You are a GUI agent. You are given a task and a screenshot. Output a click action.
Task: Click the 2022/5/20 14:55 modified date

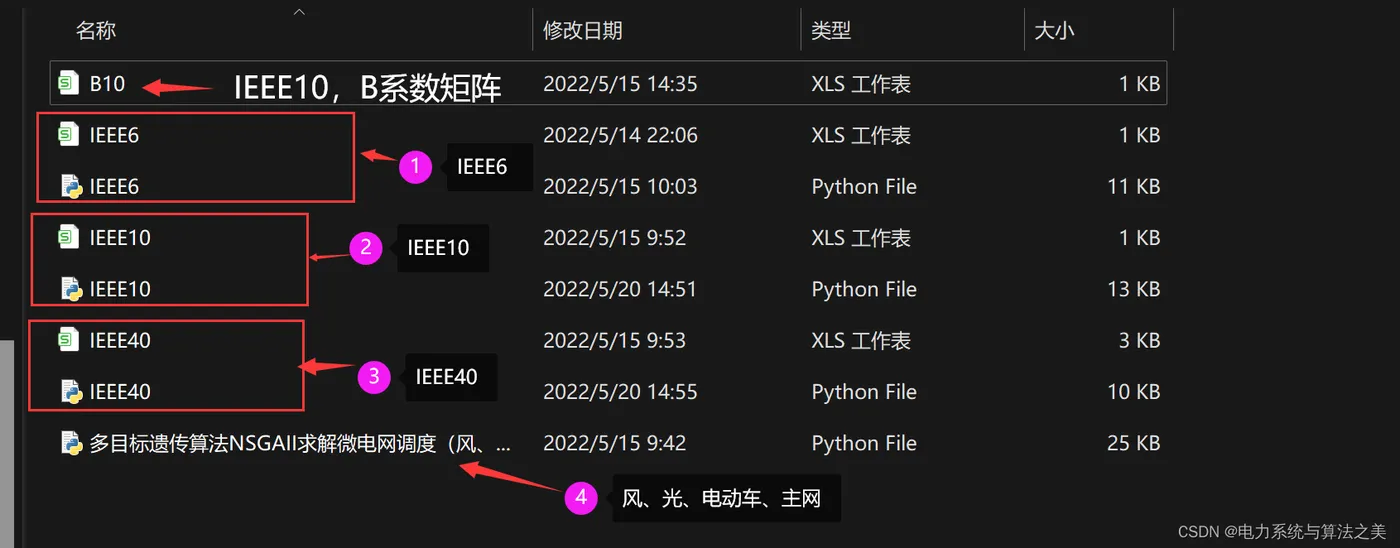[x=620, y=392]
